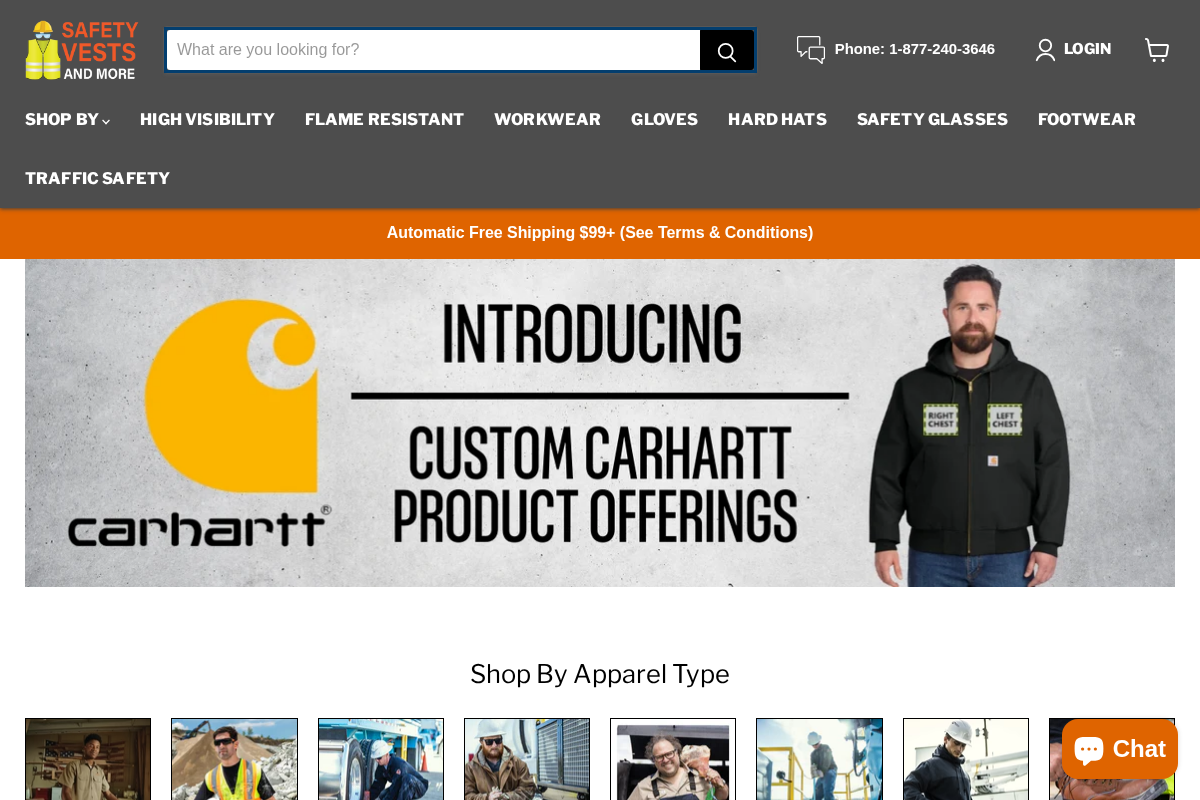Type in the search input field

click(430, 49)
